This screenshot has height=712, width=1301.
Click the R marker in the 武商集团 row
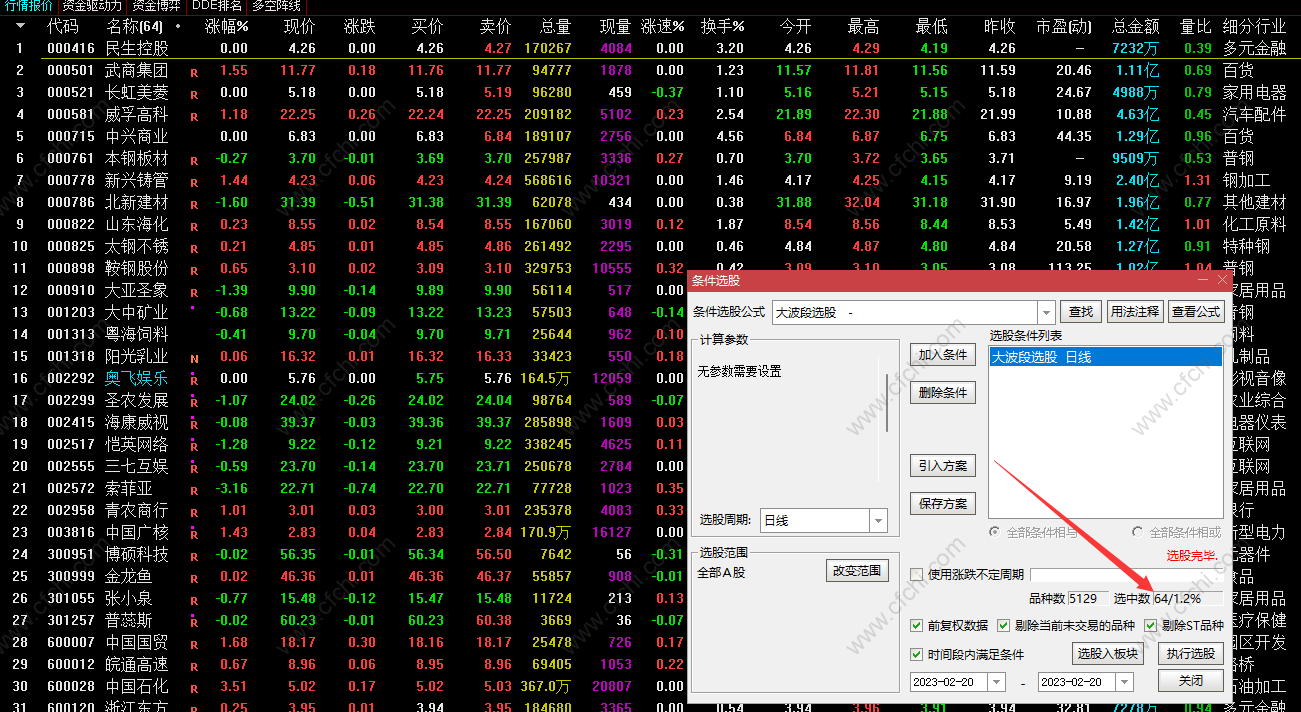194,72
